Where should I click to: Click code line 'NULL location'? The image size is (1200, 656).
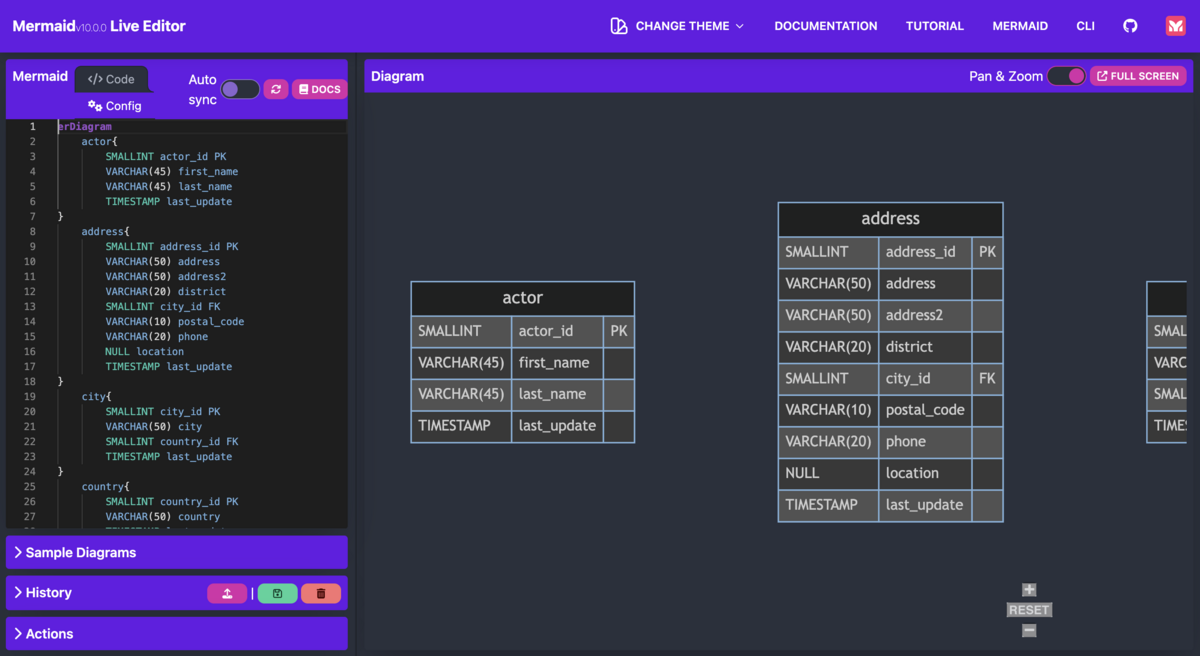(144, 352)
